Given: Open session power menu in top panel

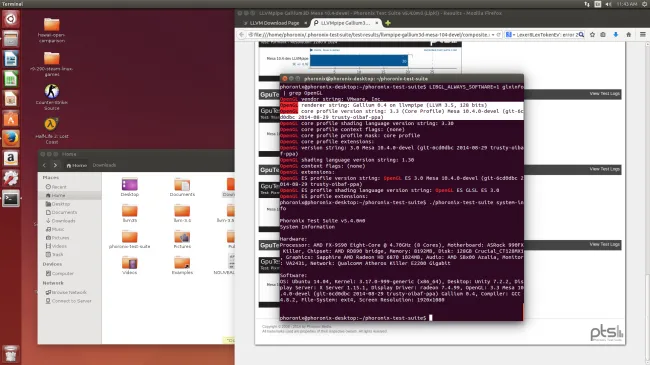Looking at the screenshot, I should pyautogui.click(x=645, y=4).
